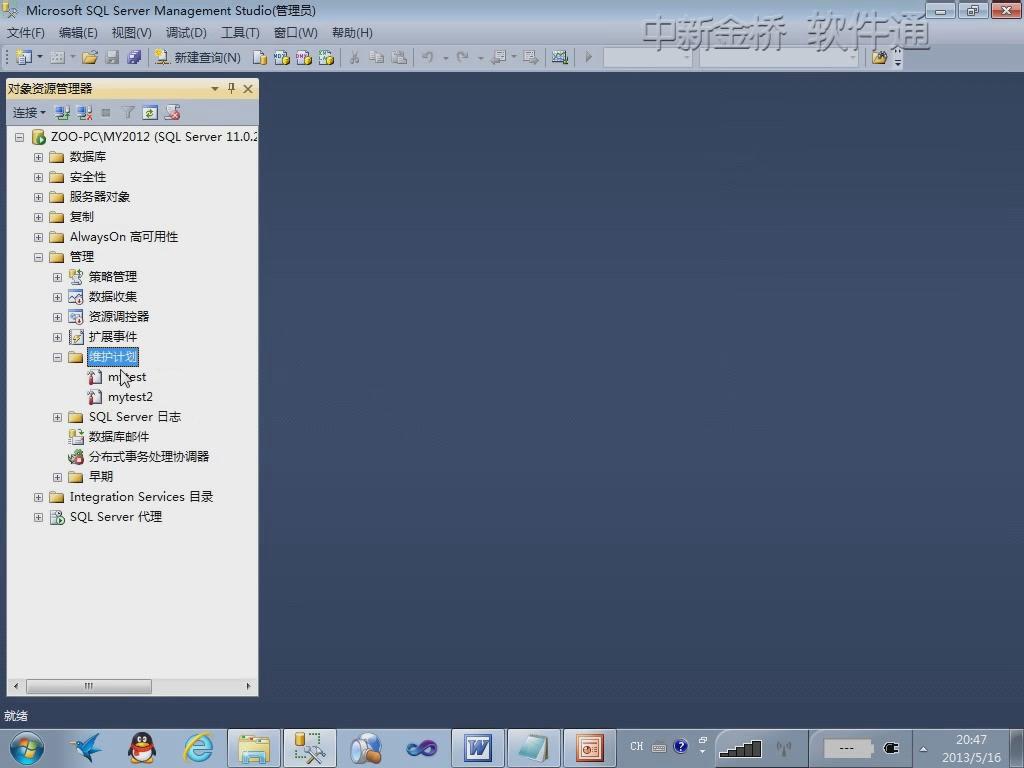Screen dimensions: 1024x768
Task: Expand the 安全性 folder
Action: (x=39, y=177)
